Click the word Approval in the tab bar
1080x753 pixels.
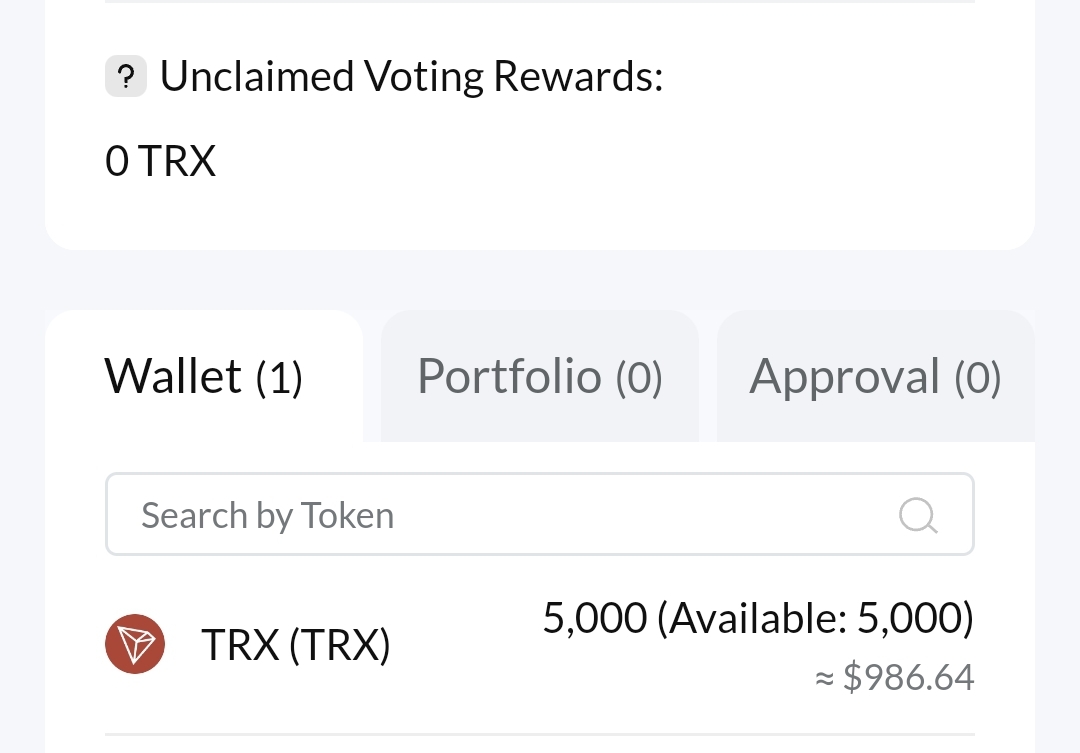coord(845,377)
